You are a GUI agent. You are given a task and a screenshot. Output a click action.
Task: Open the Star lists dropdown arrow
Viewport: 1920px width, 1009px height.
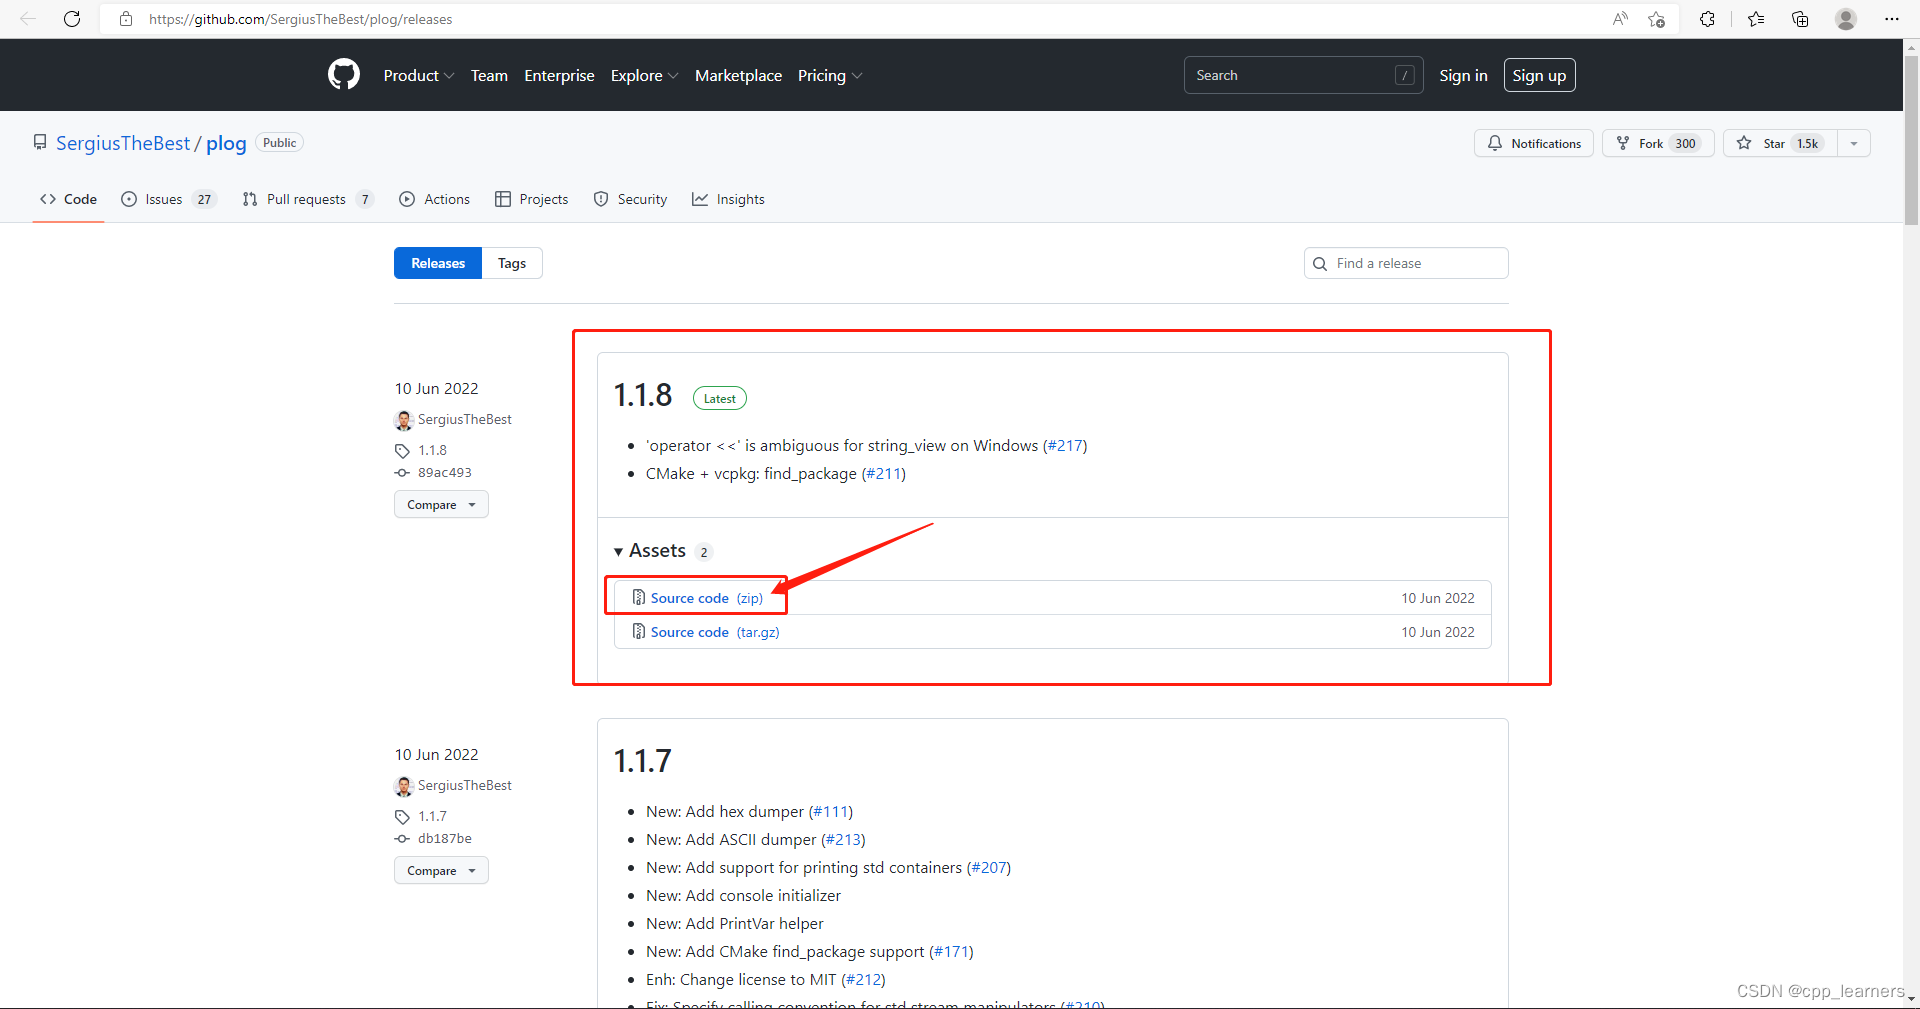[x=1854, y=143]
